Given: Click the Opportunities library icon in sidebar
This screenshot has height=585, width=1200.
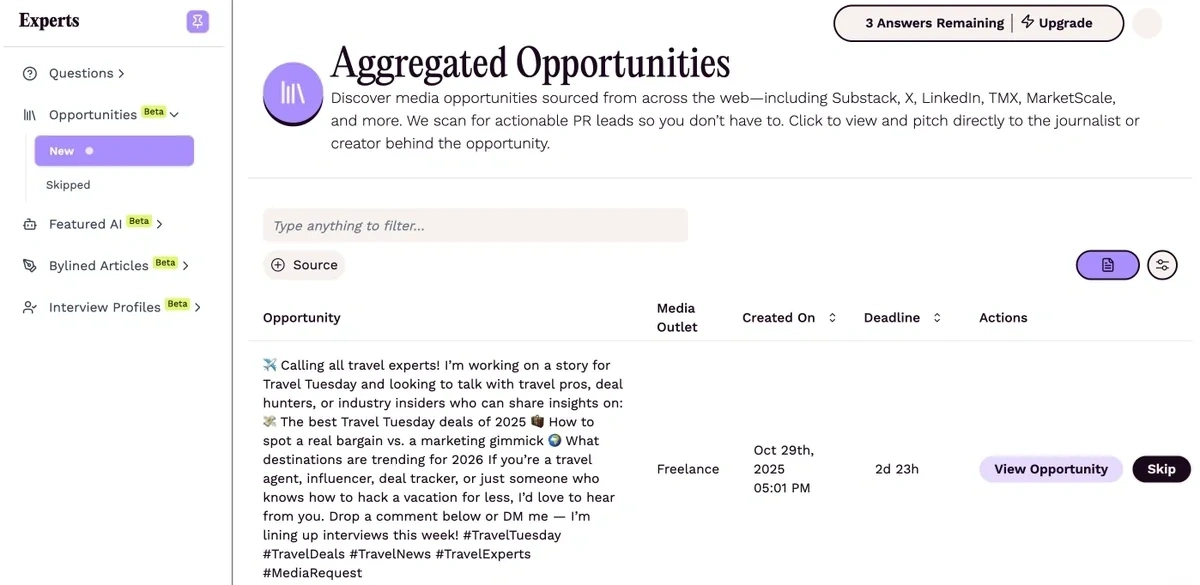Looking at the screenshot, I should click(30, 115).
